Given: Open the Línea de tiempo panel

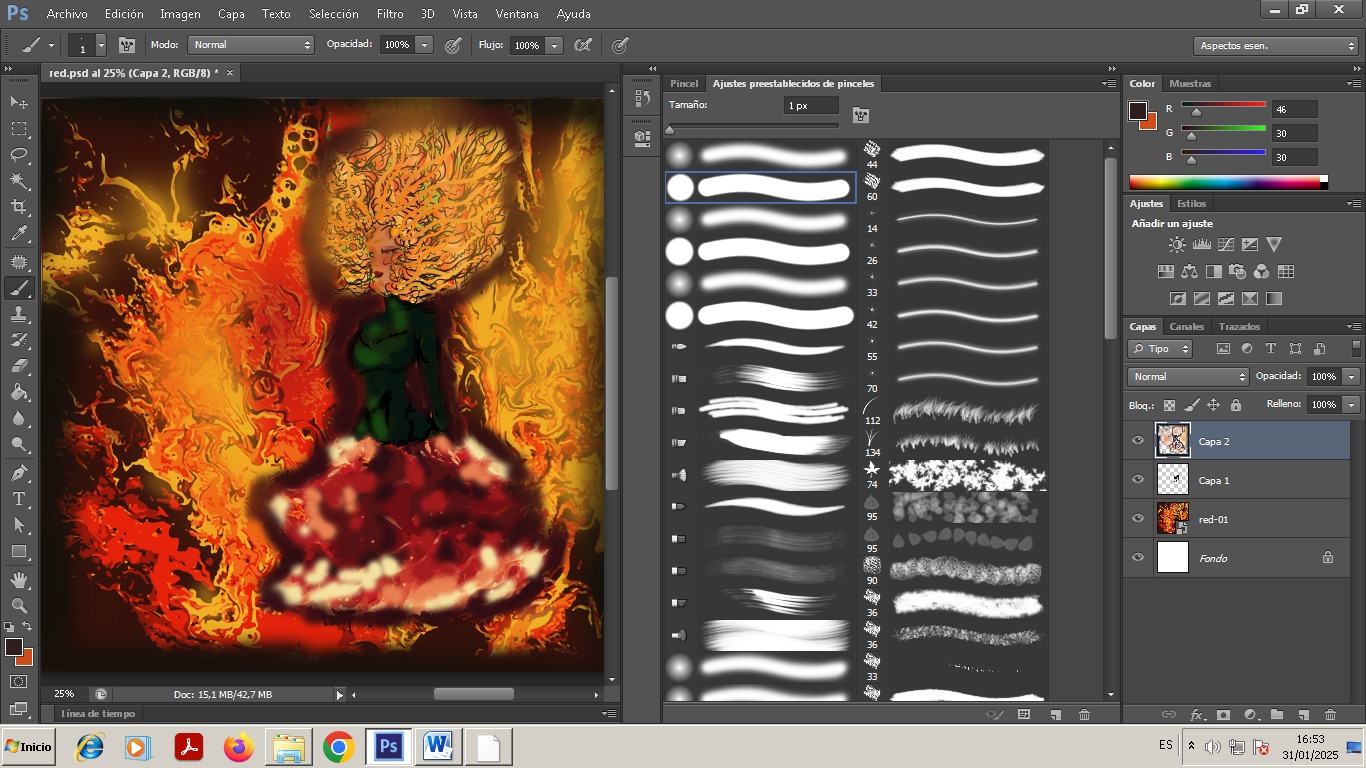Looking at the screenshot, I should [98, 714].
